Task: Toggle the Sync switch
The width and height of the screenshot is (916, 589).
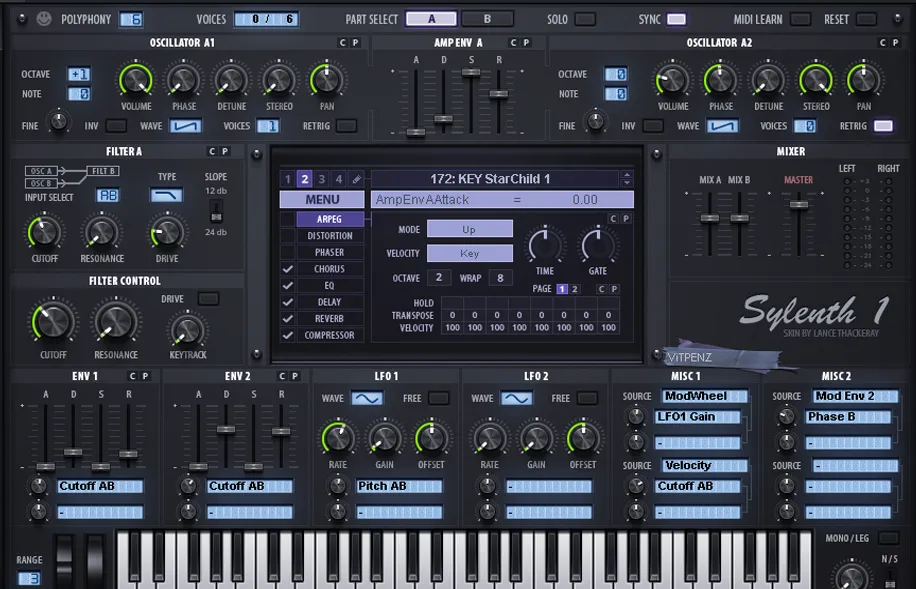Action: [x=676, y=19]
